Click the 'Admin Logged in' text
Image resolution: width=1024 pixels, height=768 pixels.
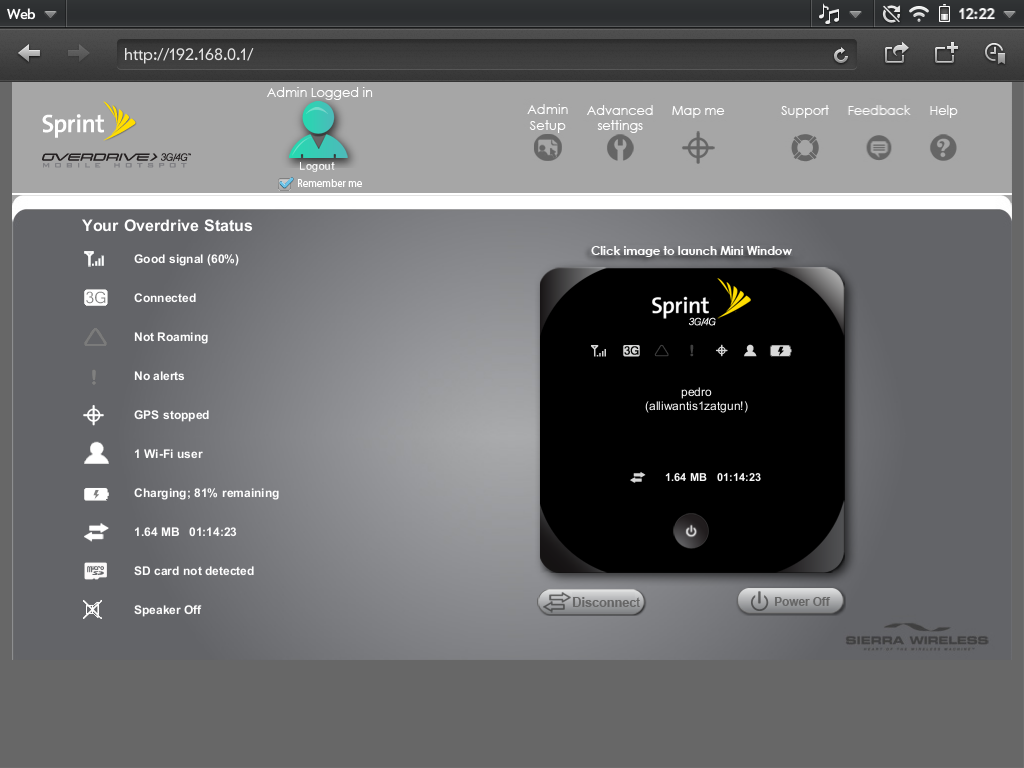tap(319, 93)
